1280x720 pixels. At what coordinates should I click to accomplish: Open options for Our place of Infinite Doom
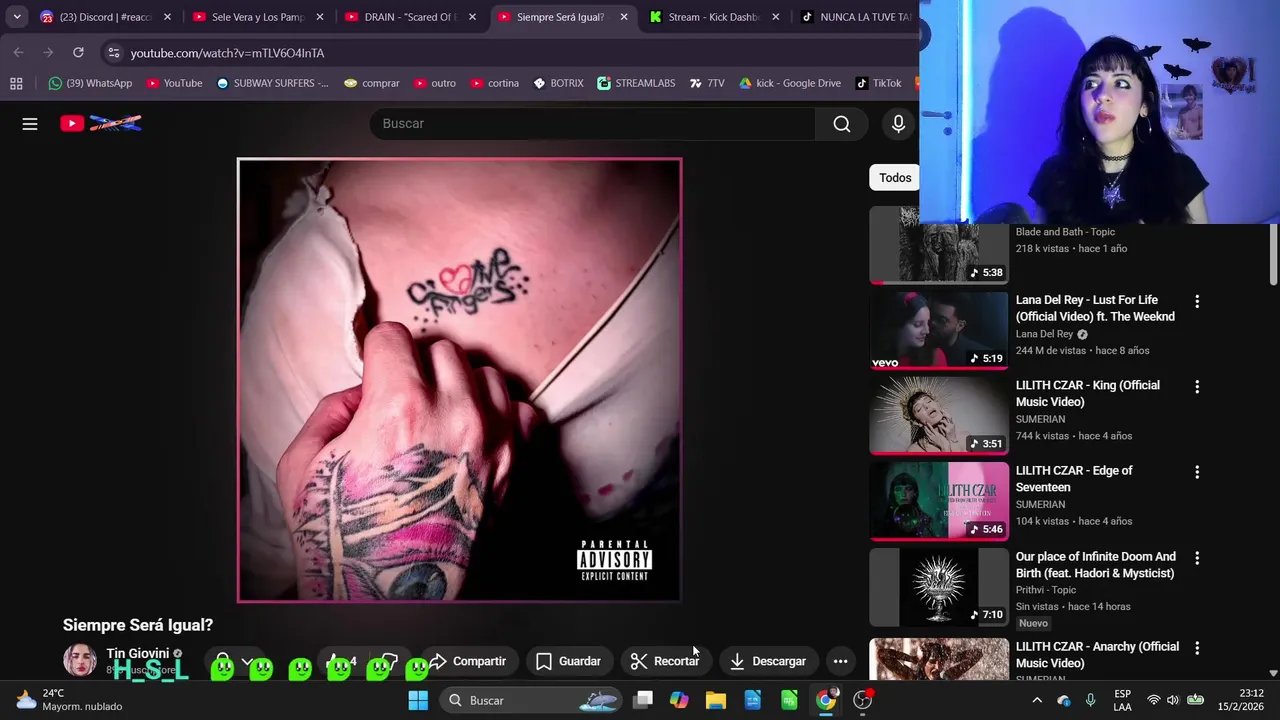(1197, 558)
